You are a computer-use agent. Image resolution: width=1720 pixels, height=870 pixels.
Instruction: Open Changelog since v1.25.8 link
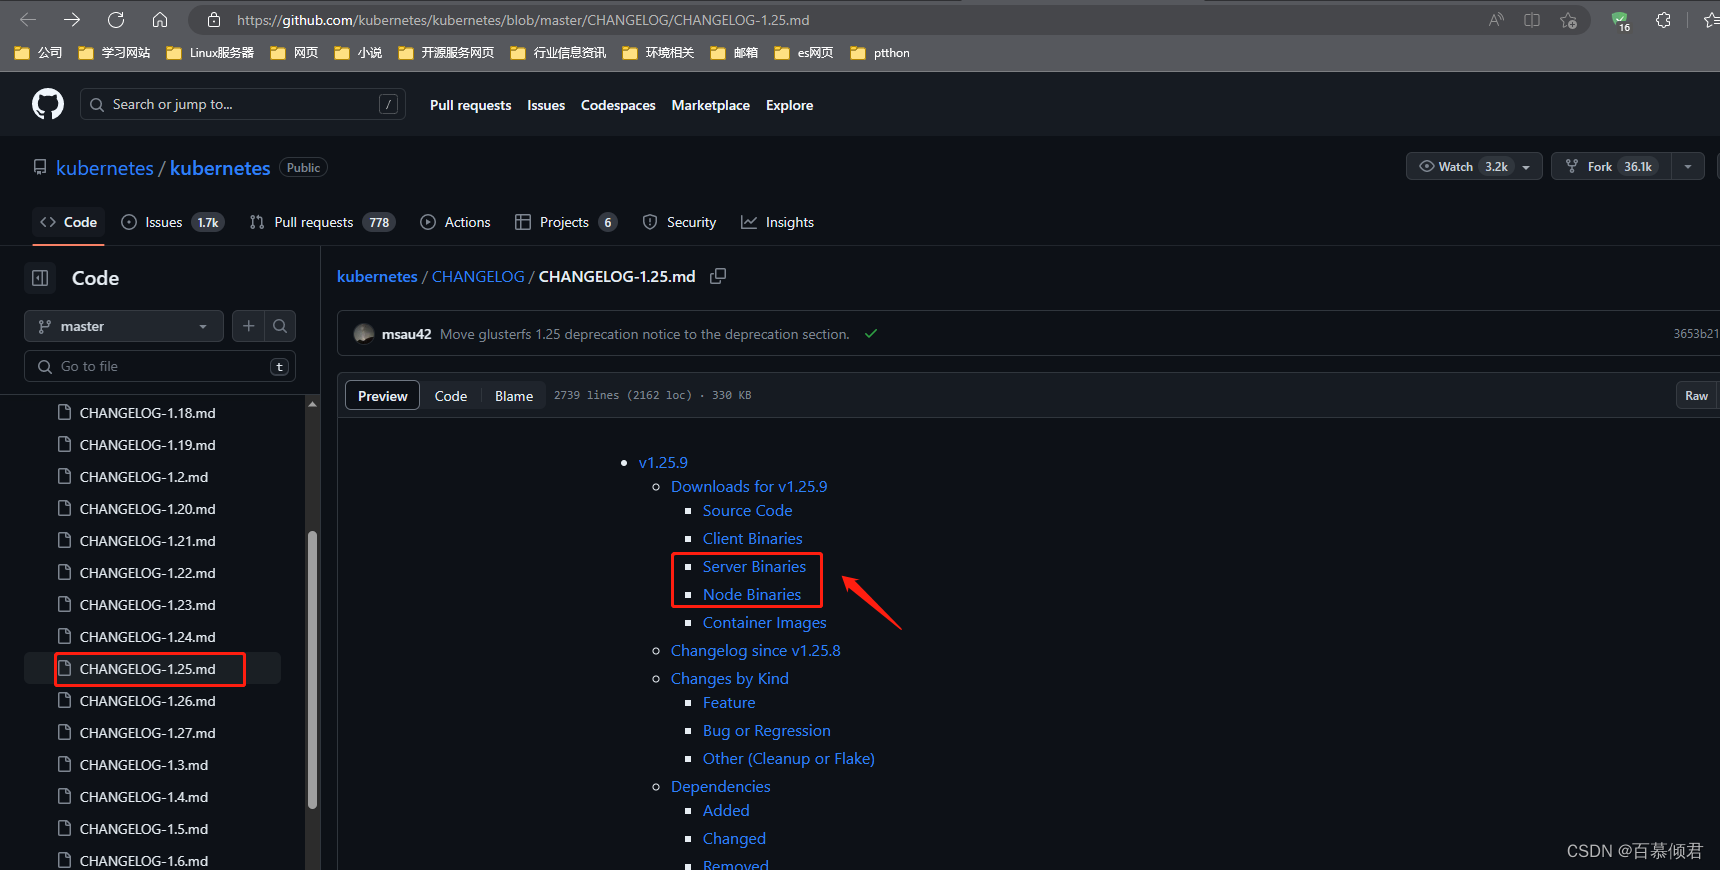pos(755,650)
